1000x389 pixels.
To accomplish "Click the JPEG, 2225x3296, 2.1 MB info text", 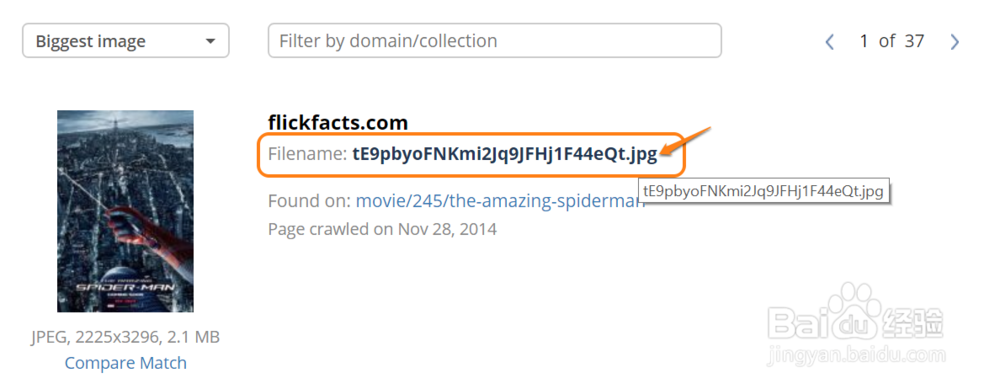I will [x=126, y=337].
